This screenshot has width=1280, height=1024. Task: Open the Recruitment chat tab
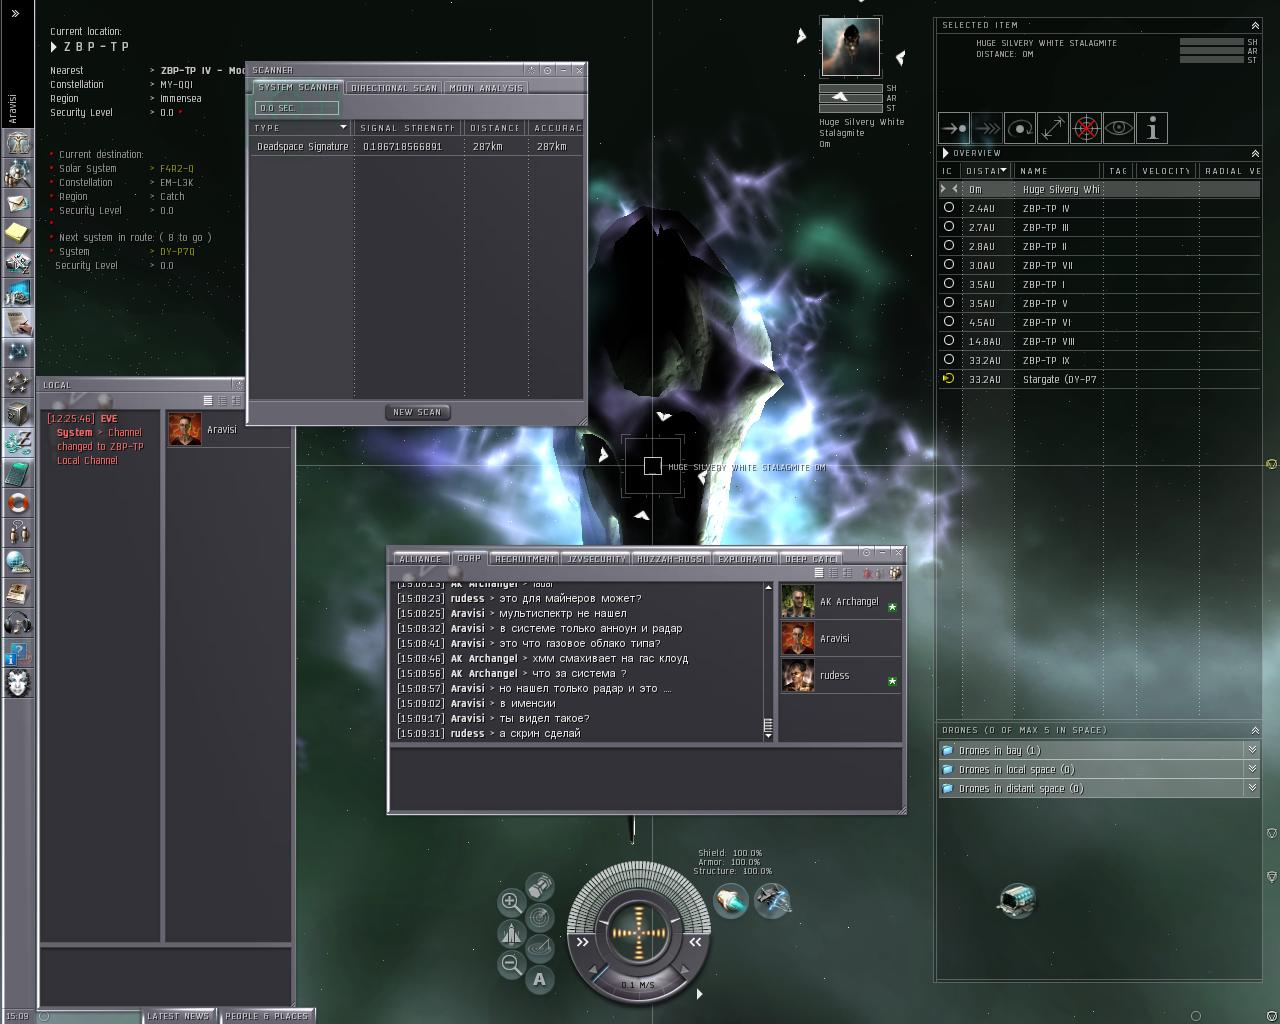coord(524,559)
